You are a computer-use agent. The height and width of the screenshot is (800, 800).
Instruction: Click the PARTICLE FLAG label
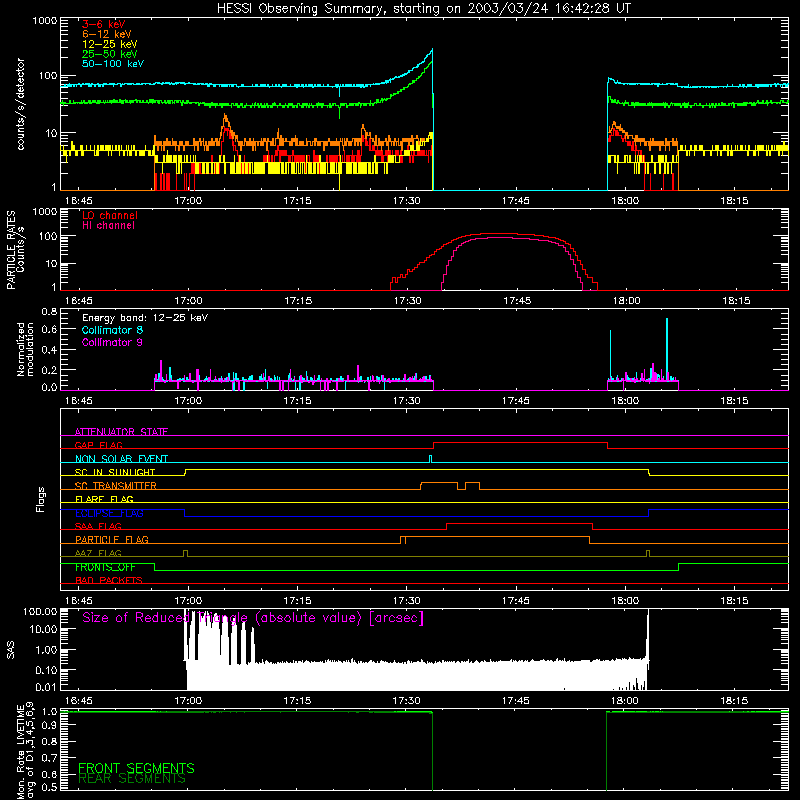pyautogui.click(x=112, y=539)
